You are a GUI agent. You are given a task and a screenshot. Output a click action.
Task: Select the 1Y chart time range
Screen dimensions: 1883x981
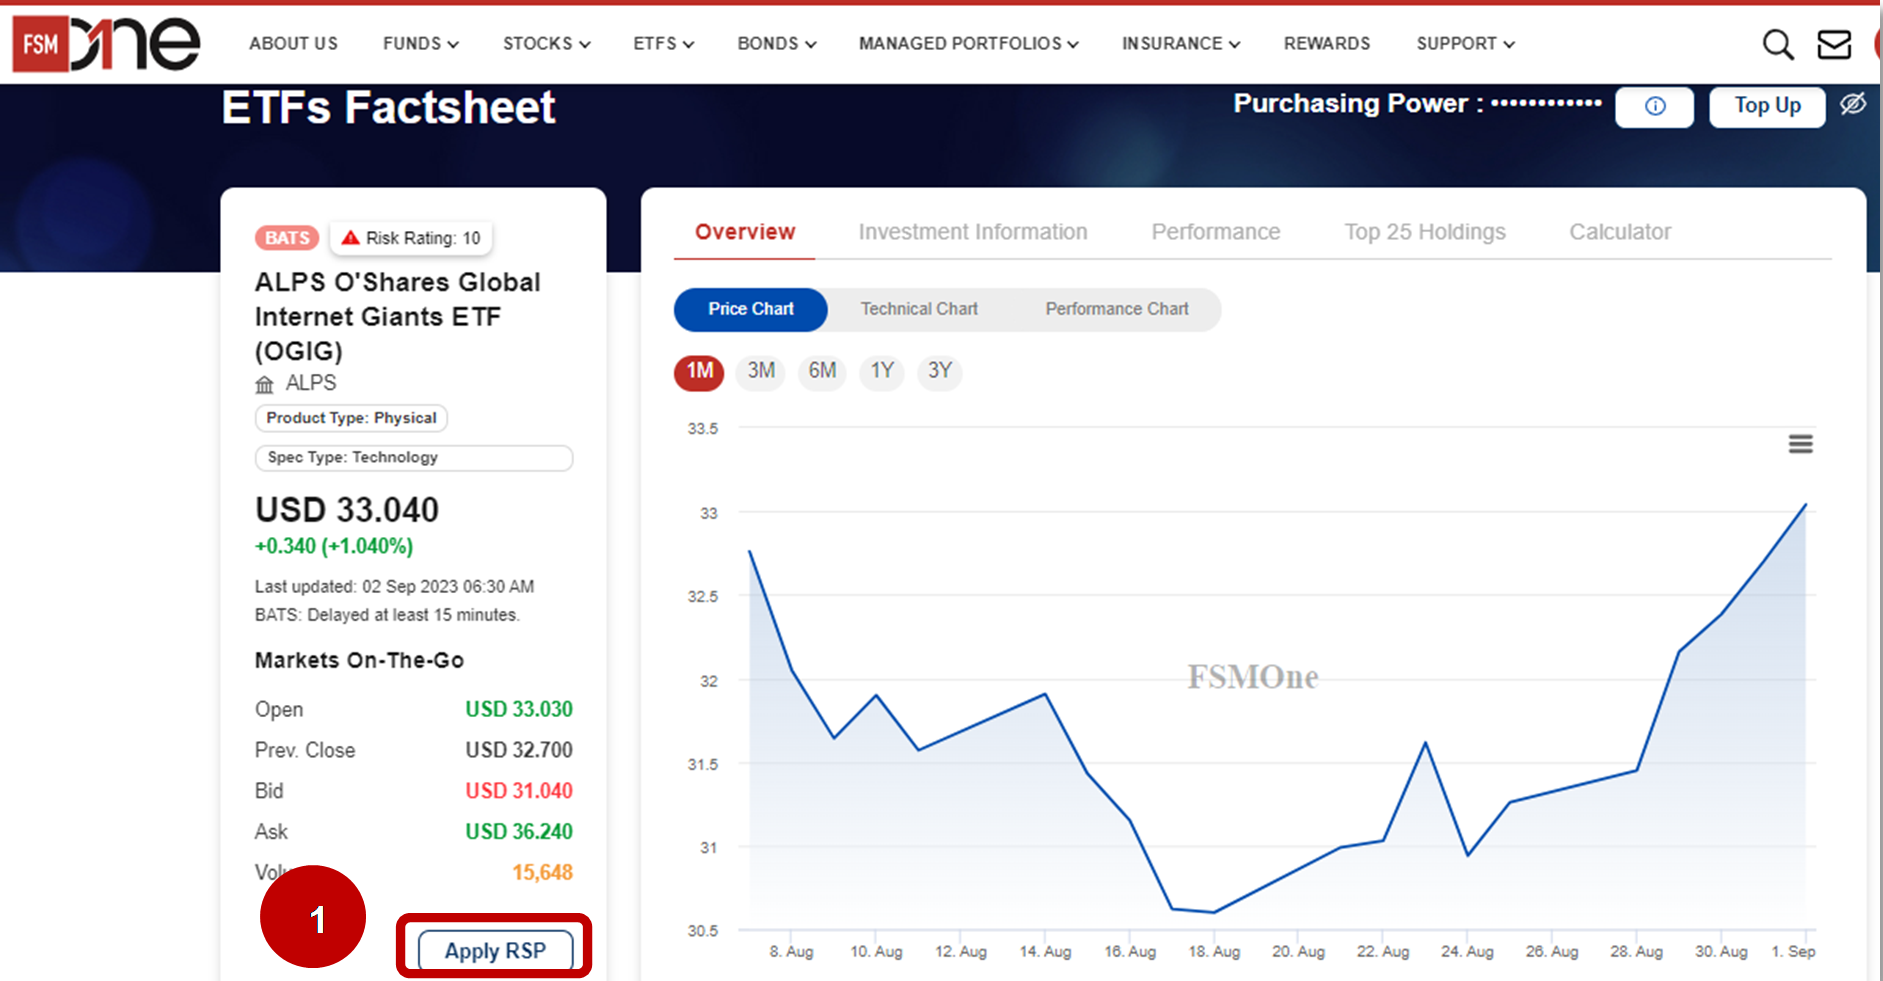(881, 372)
